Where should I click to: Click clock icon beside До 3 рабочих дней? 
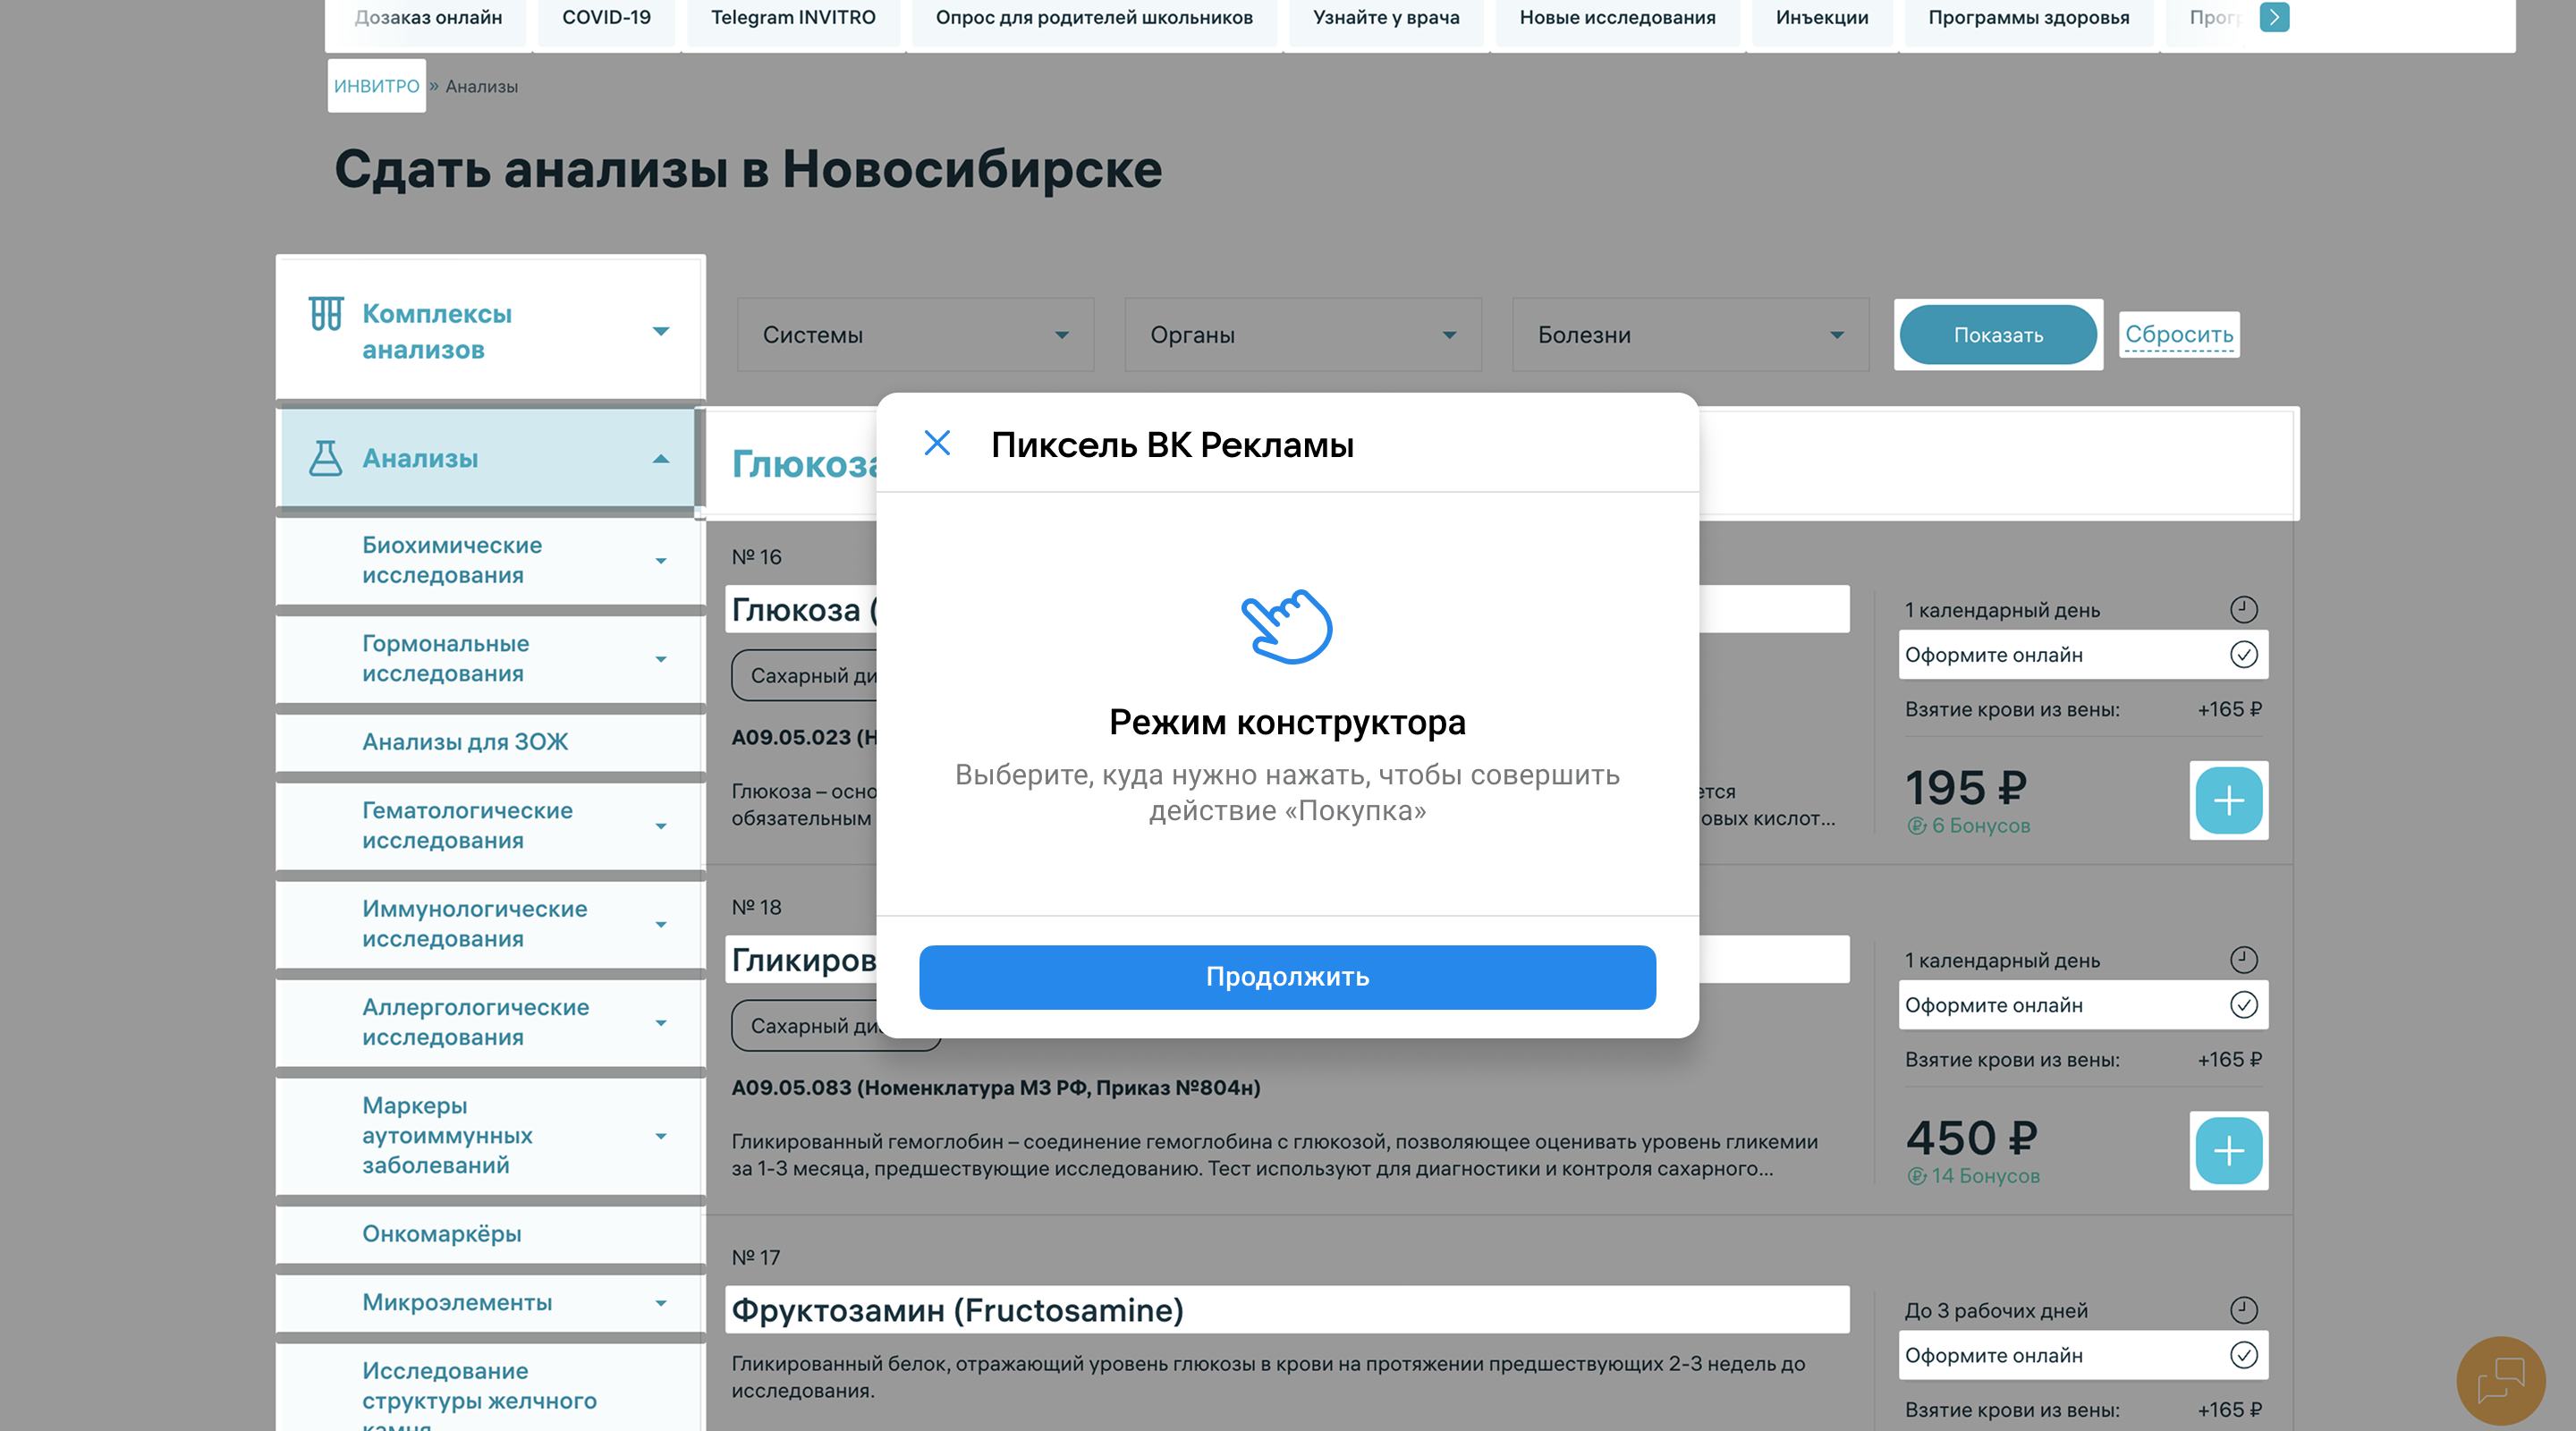[2244, 1310]
